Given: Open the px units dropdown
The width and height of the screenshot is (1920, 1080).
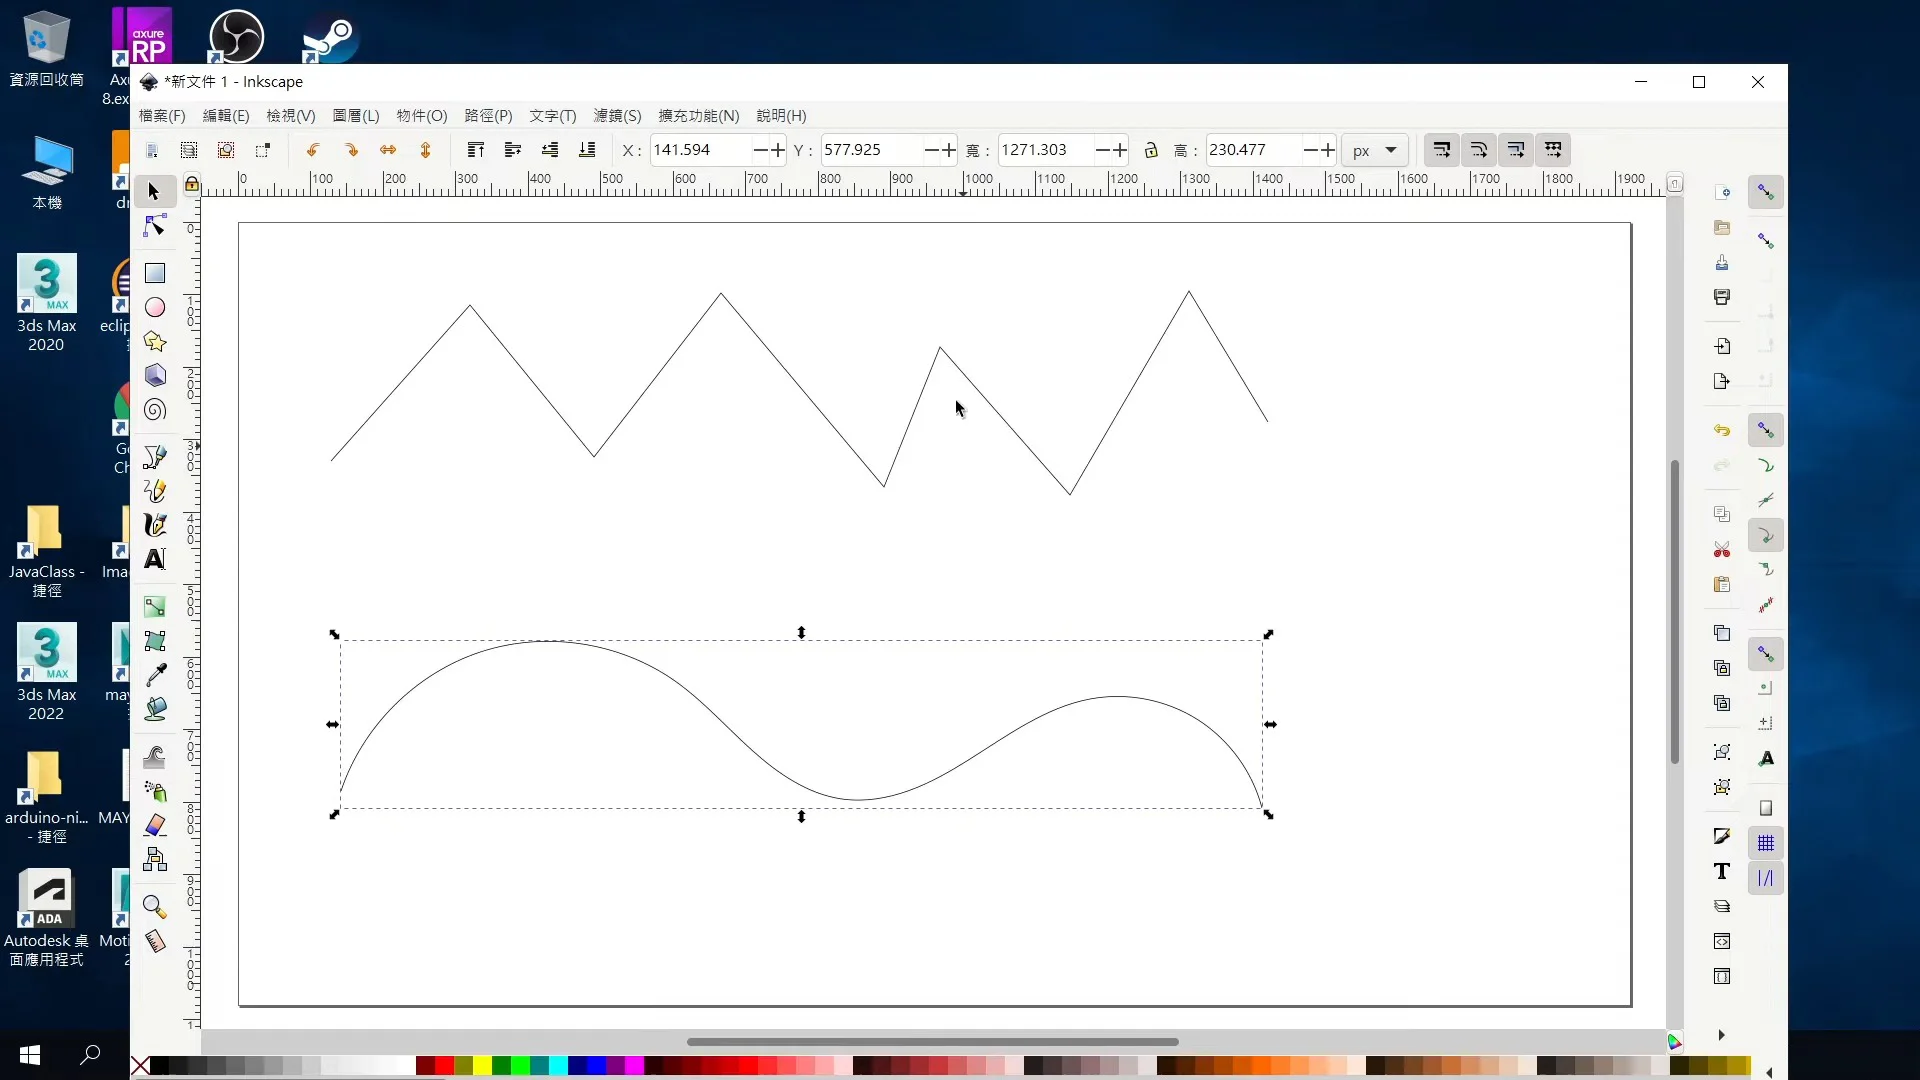Looking at the screenshot, I should pos(1375,150).
